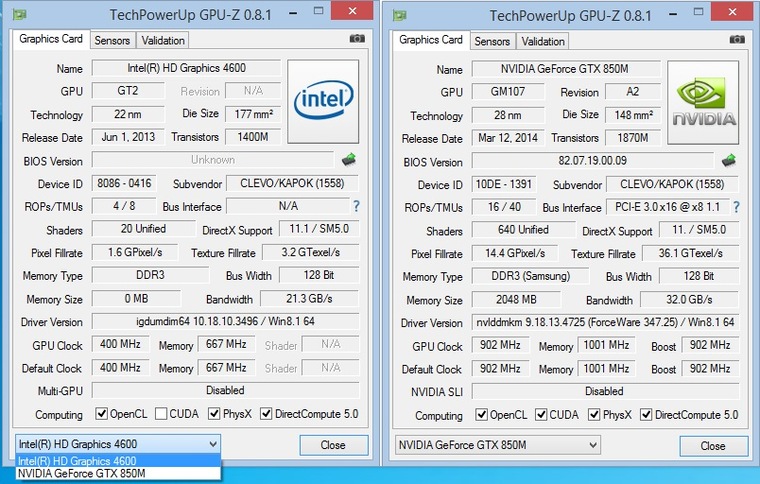This screenshot has height=484, width=760.
Task: Click Die Size 177 mm² value
Action: (253, 114)
